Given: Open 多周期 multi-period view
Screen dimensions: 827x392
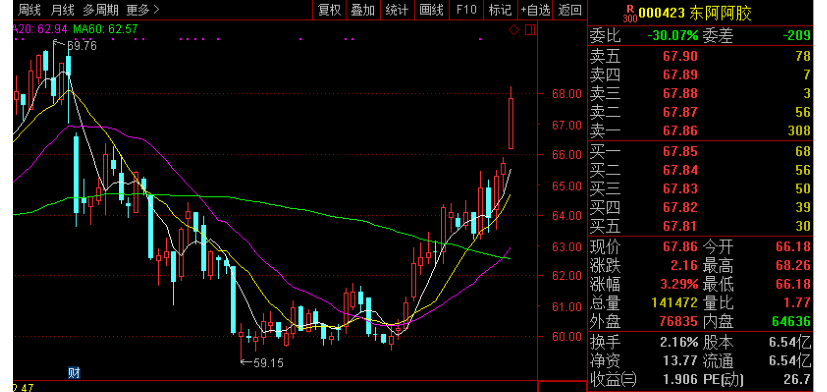Looking at the screenshot, I should (x=100, y=9).
